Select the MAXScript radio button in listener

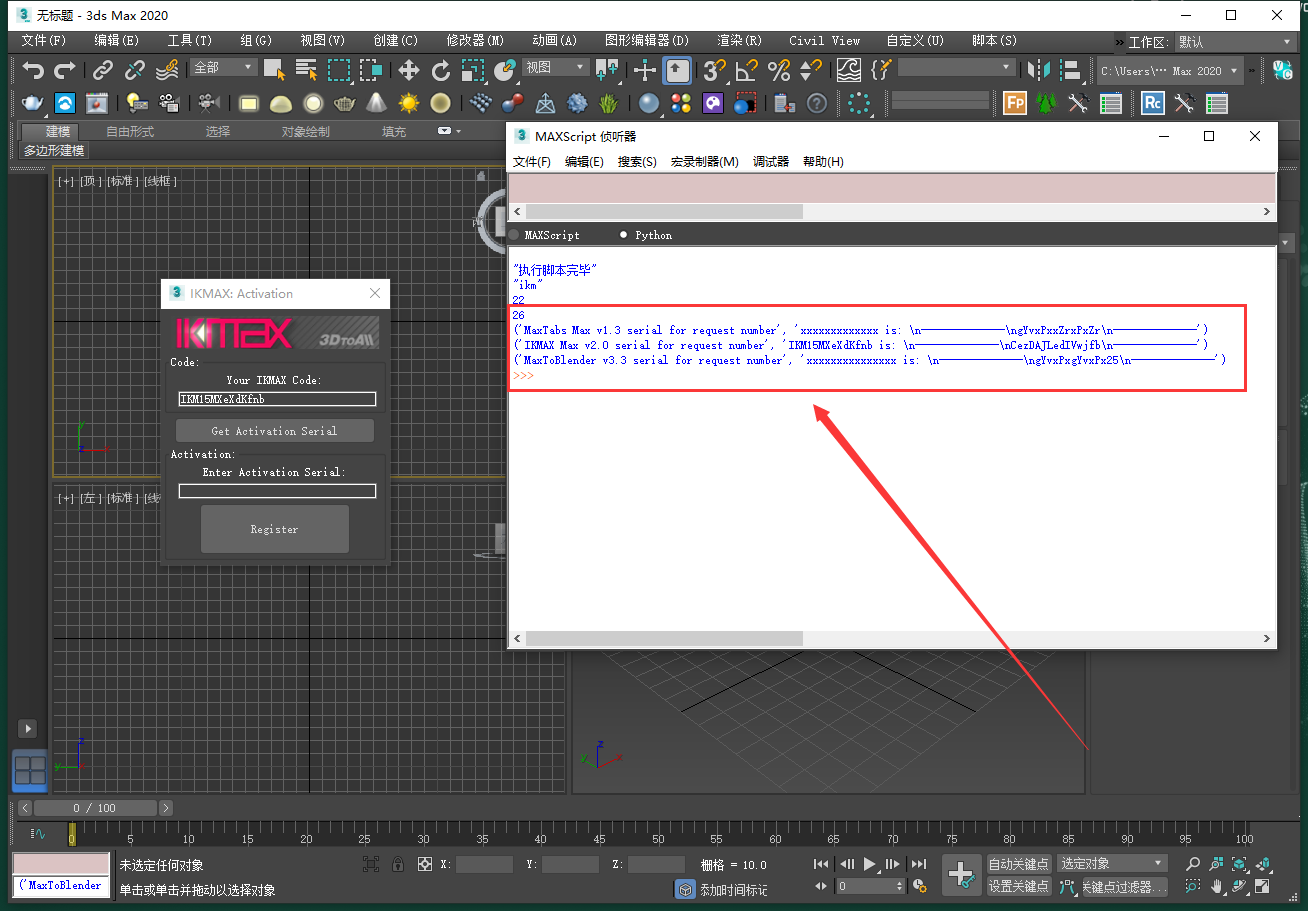click(x=514, y=235)
